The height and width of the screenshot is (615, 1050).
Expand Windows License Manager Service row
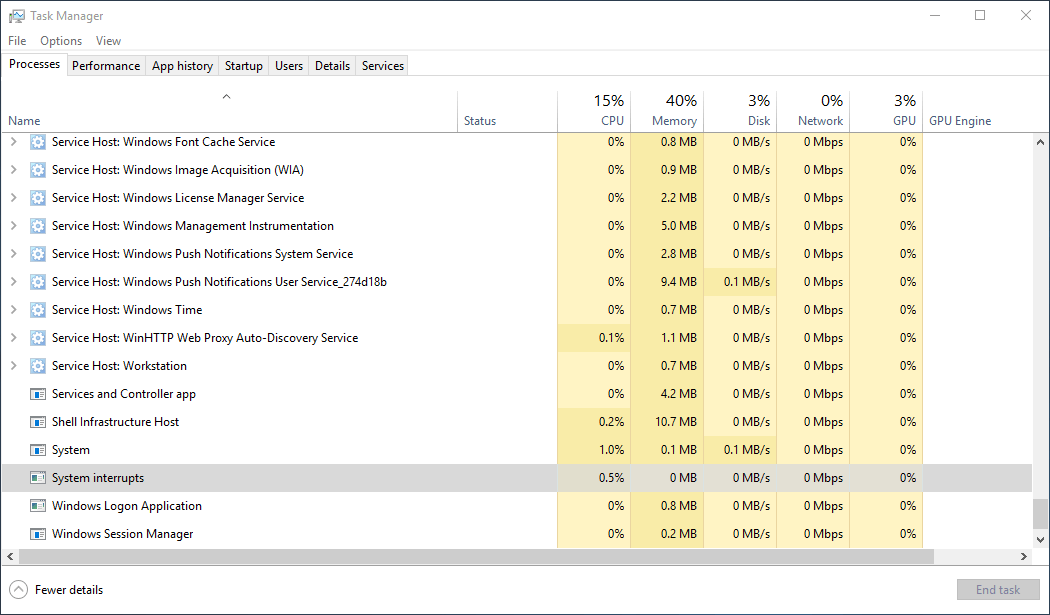[x=13, y=198]
